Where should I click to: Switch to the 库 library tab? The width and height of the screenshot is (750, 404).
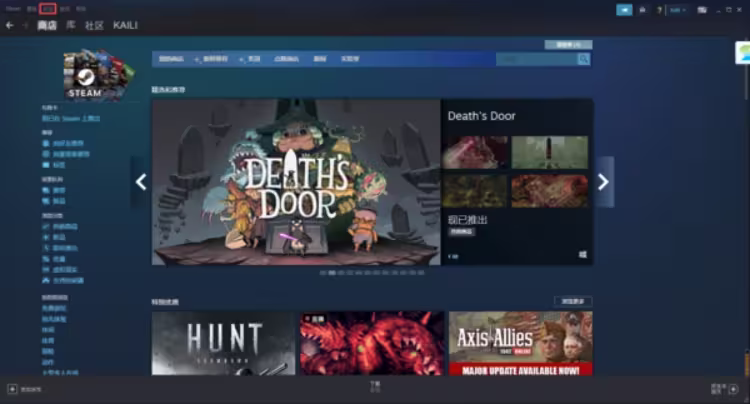point(70,25)
